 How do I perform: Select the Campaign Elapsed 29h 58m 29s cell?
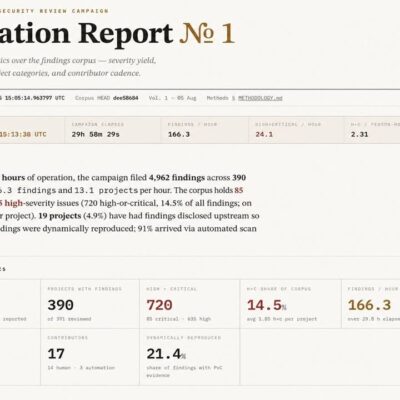[112, 130]
